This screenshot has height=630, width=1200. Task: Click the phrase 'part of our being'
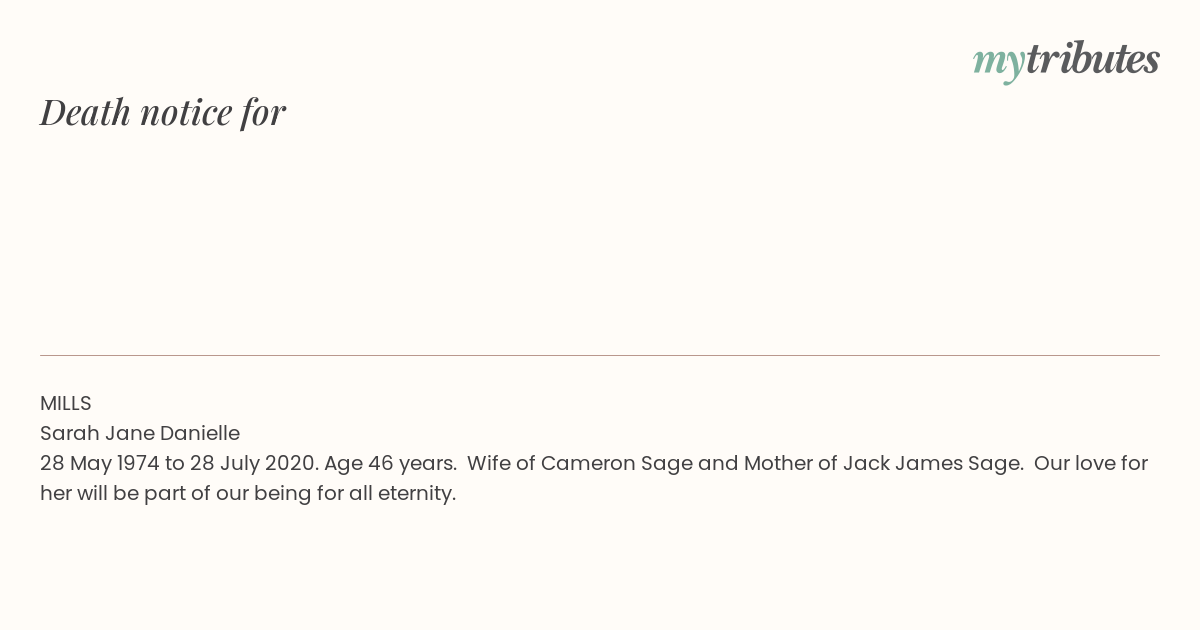[228, 494]
